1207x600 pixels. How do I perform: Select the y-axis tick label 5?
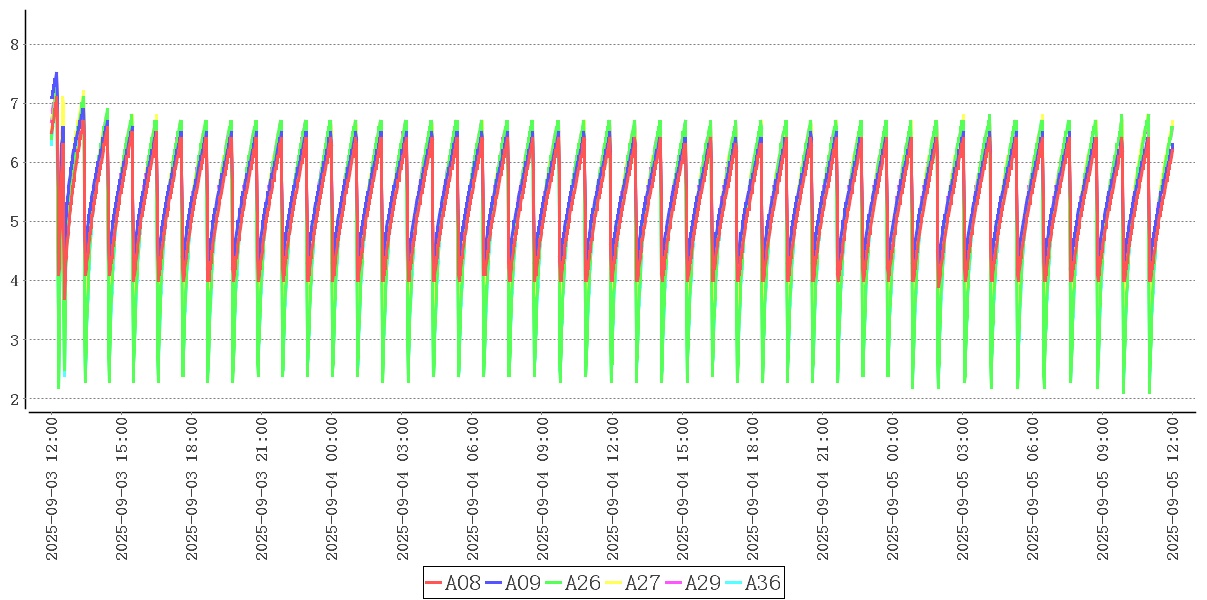click(14, 221)
